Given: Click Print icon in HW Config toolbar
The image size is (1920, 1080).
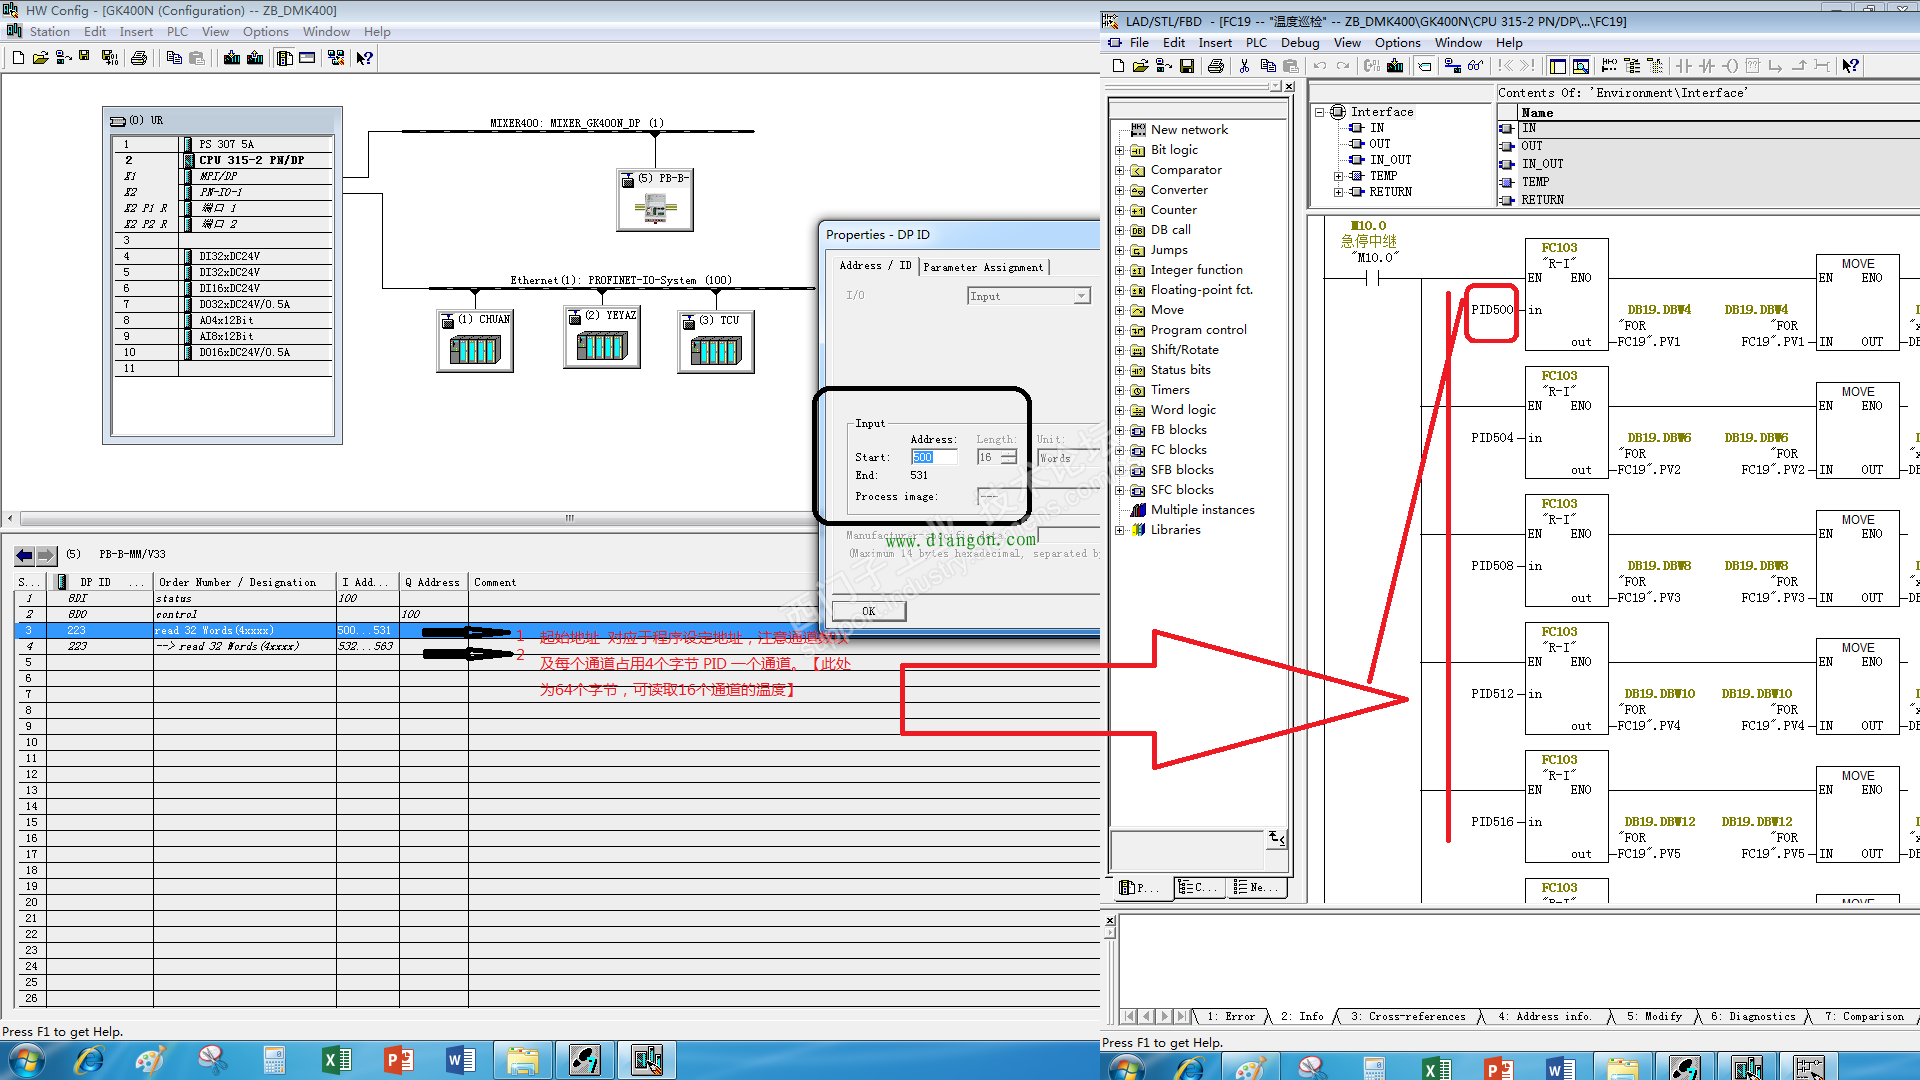Looking at the screenshot, I should coord(139,58).
